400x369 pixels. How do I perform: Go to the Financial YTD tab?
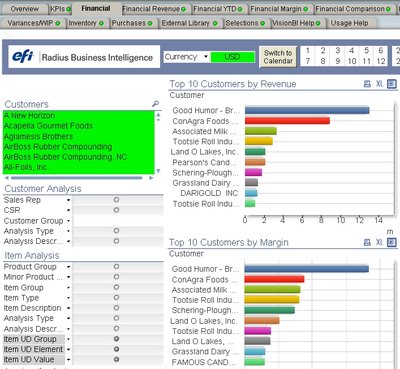[218, 9]
